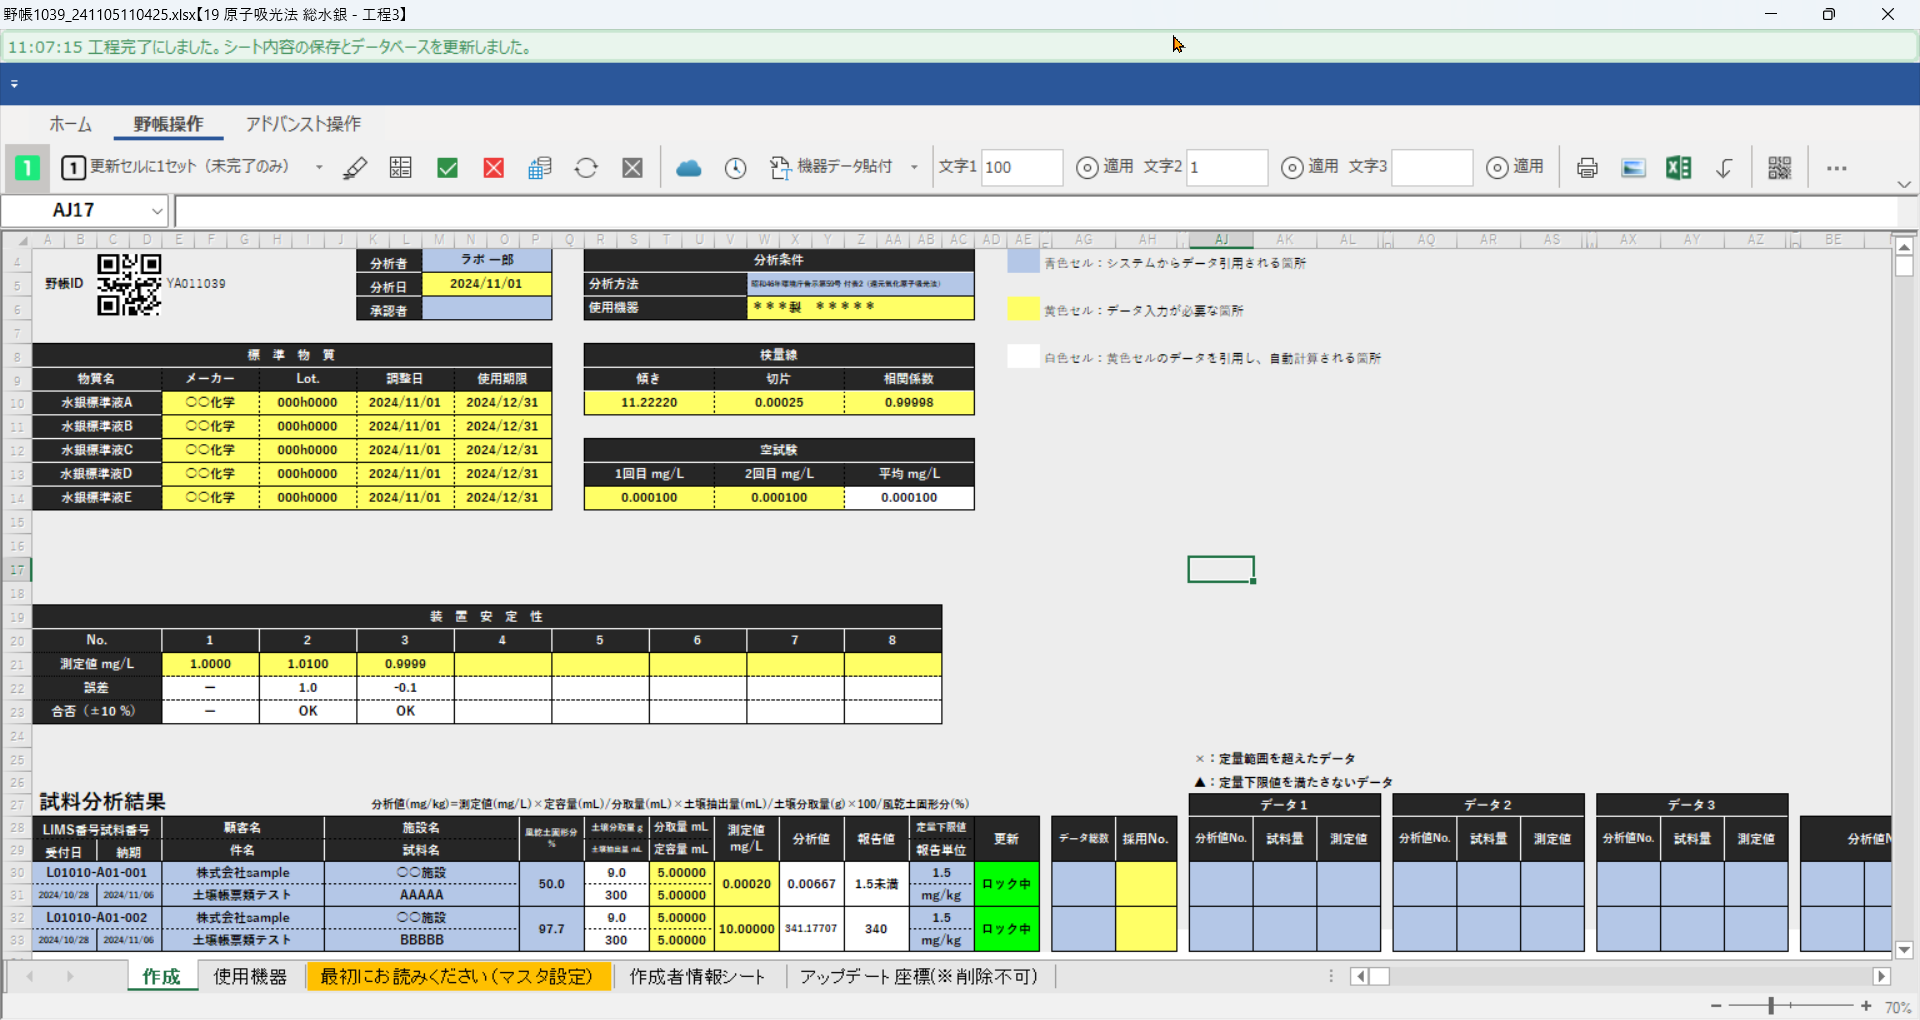The width and height of the screenshot is (1920, 1020).
Task: Click the notebook QR code image YA011039
Action: (129, 284)
